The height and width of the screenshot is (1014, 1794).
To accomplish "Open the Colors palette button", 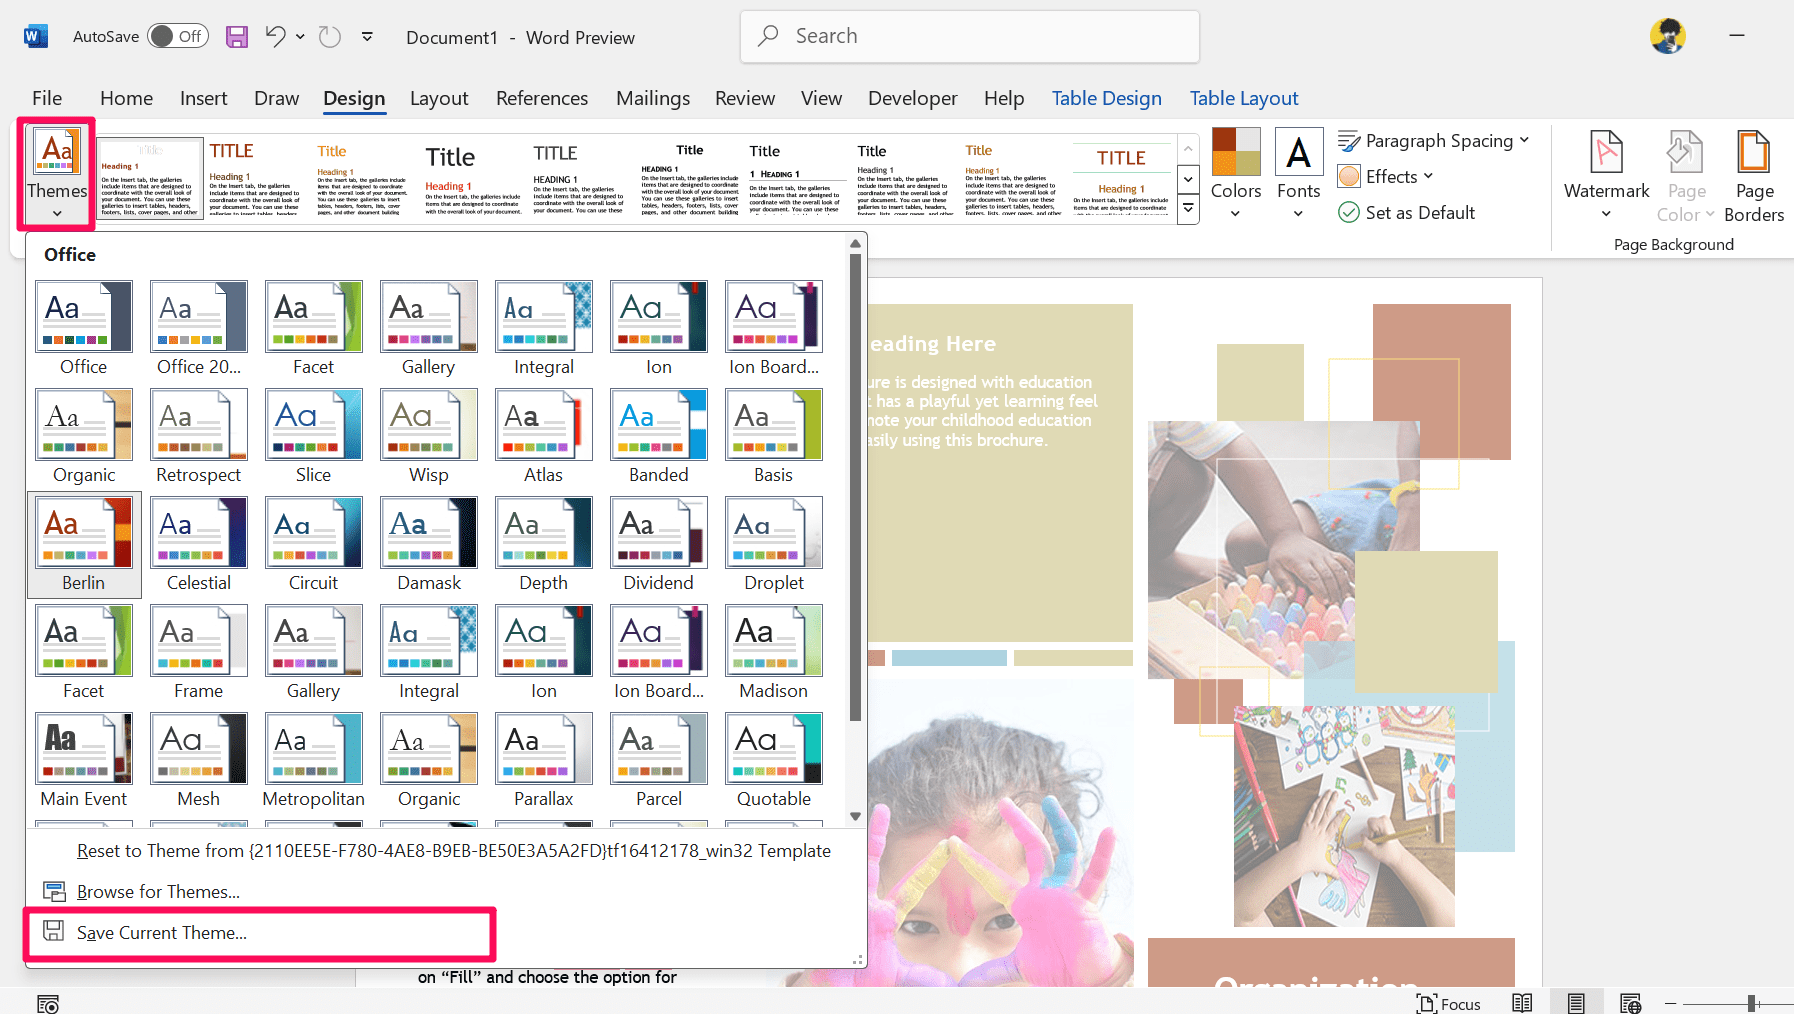I will pyautogui.click(x=1236, y=173).
